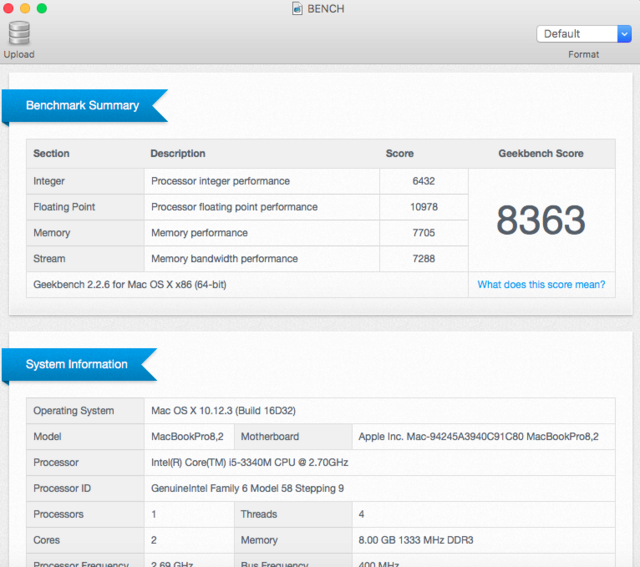Screen dimensions: 640x567
Task: Click the Score column header
Action: point(400,153)
